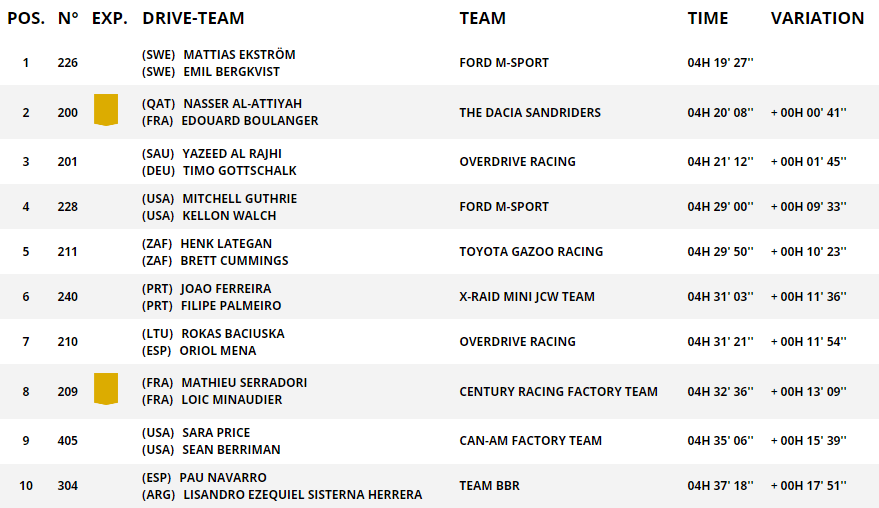Click the X-Raid Mini JCW Team name

pyautogui.click(x=527, y=297)
